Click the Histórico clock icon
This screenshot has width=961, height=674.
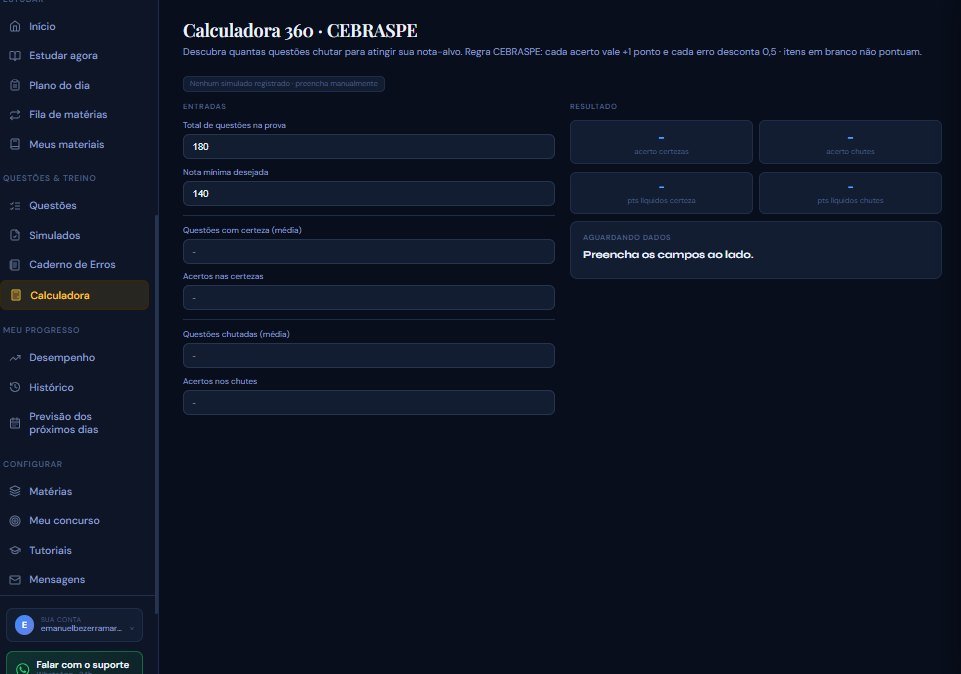(x=15, y=387)
